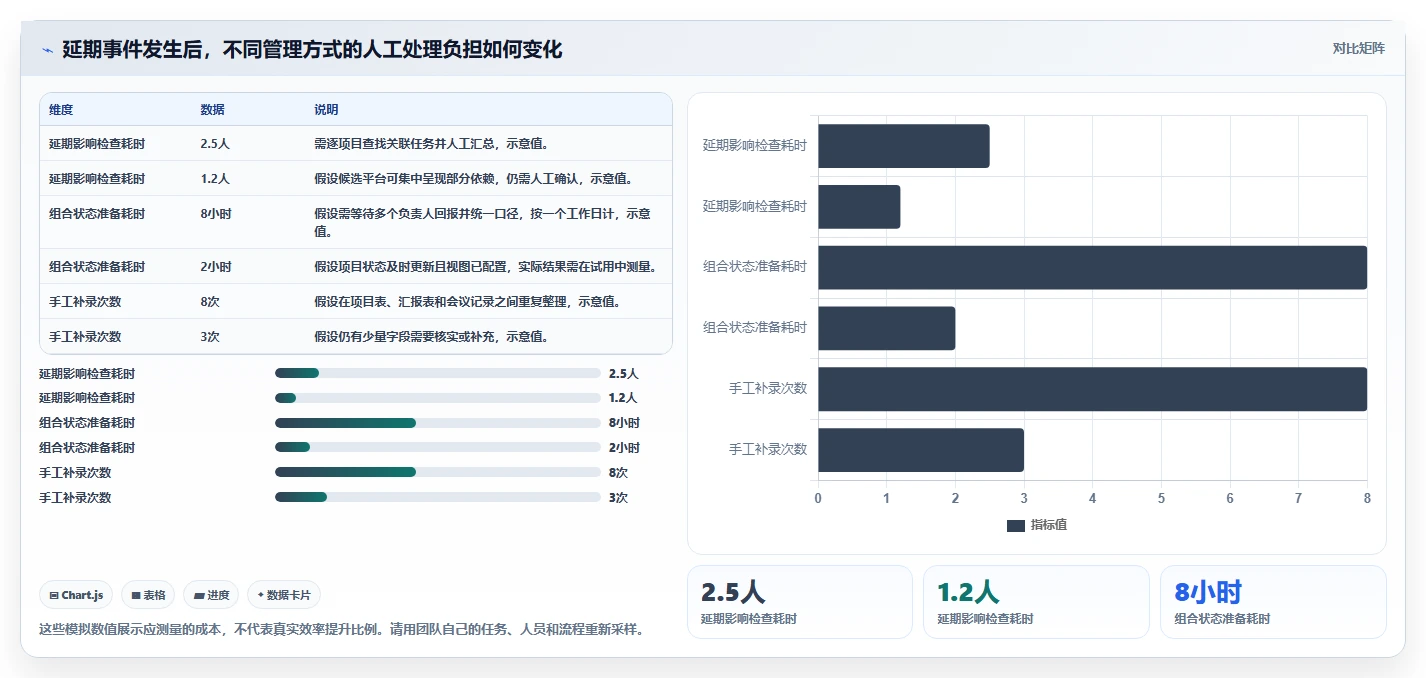Click the chart bar reaching 3 for 手工补录次数
This screenshot has width=1426, height=678.
(921, 450)
